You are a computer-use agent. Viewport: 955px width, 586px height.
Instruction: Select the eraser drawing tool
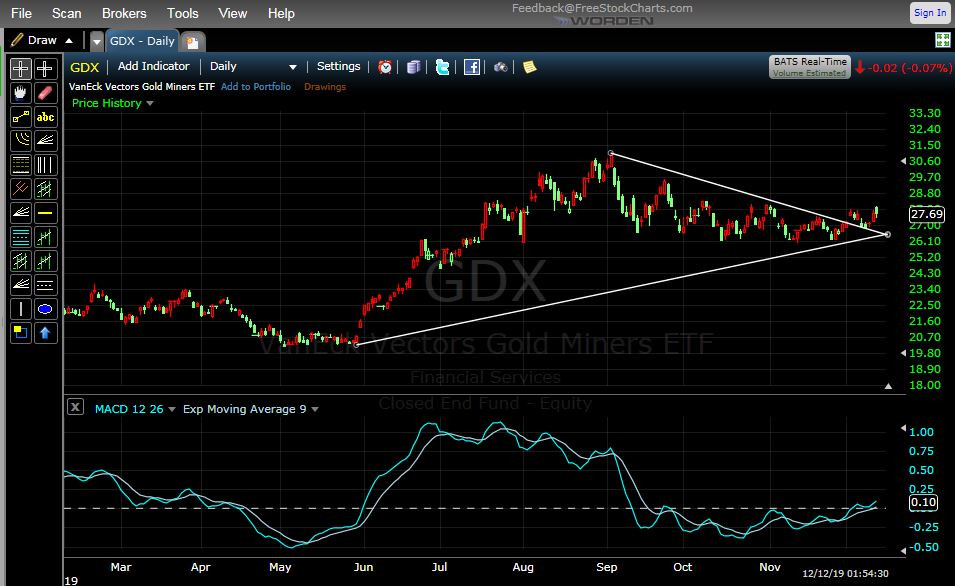45,93
